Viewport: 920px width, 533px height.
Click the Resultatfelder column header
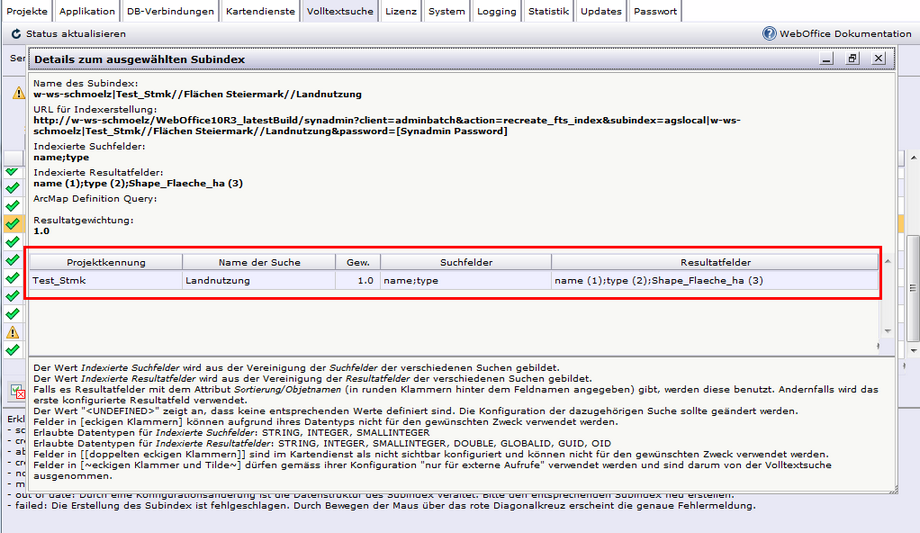(x=715, y=262)
